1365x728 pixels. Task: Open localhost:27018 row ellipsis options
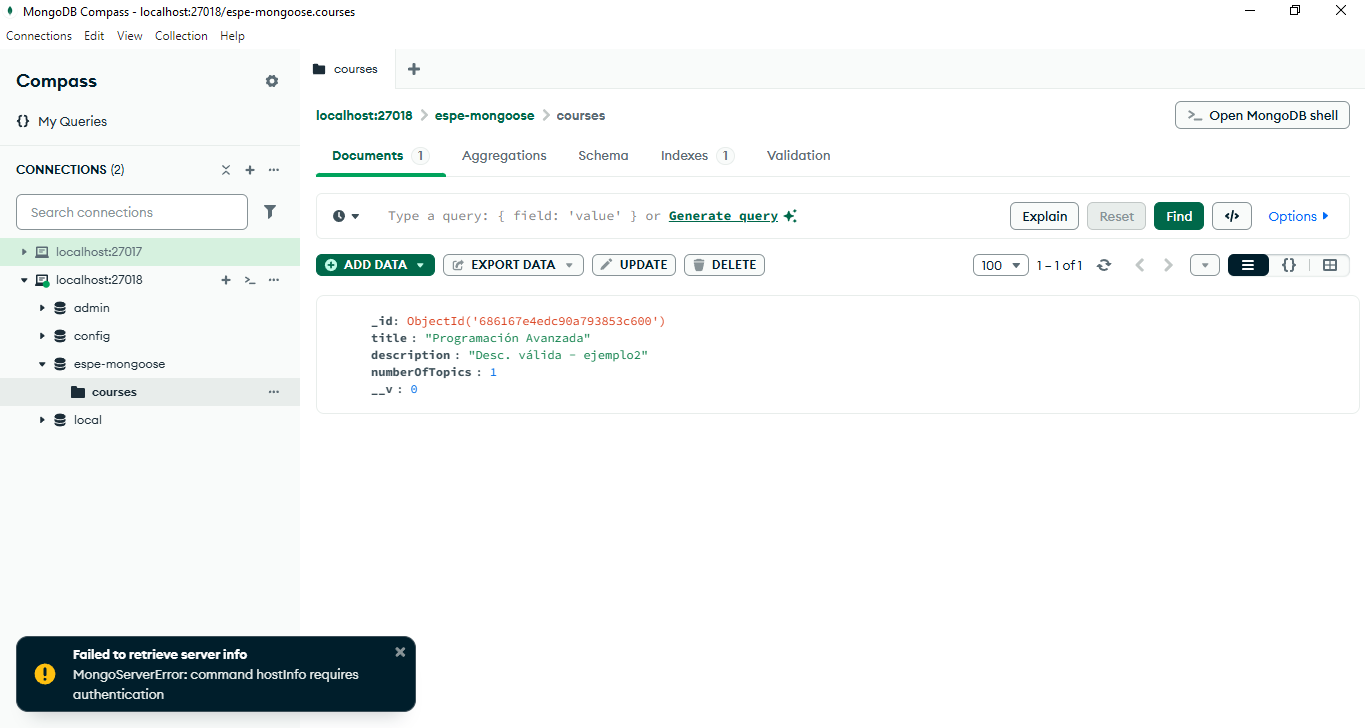274,280
